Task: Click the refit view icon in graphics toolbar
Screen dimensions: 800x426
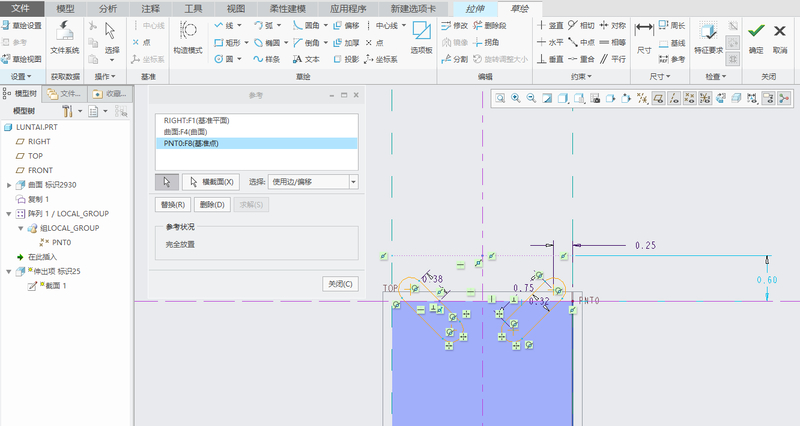Action: (x=500, y=98)
